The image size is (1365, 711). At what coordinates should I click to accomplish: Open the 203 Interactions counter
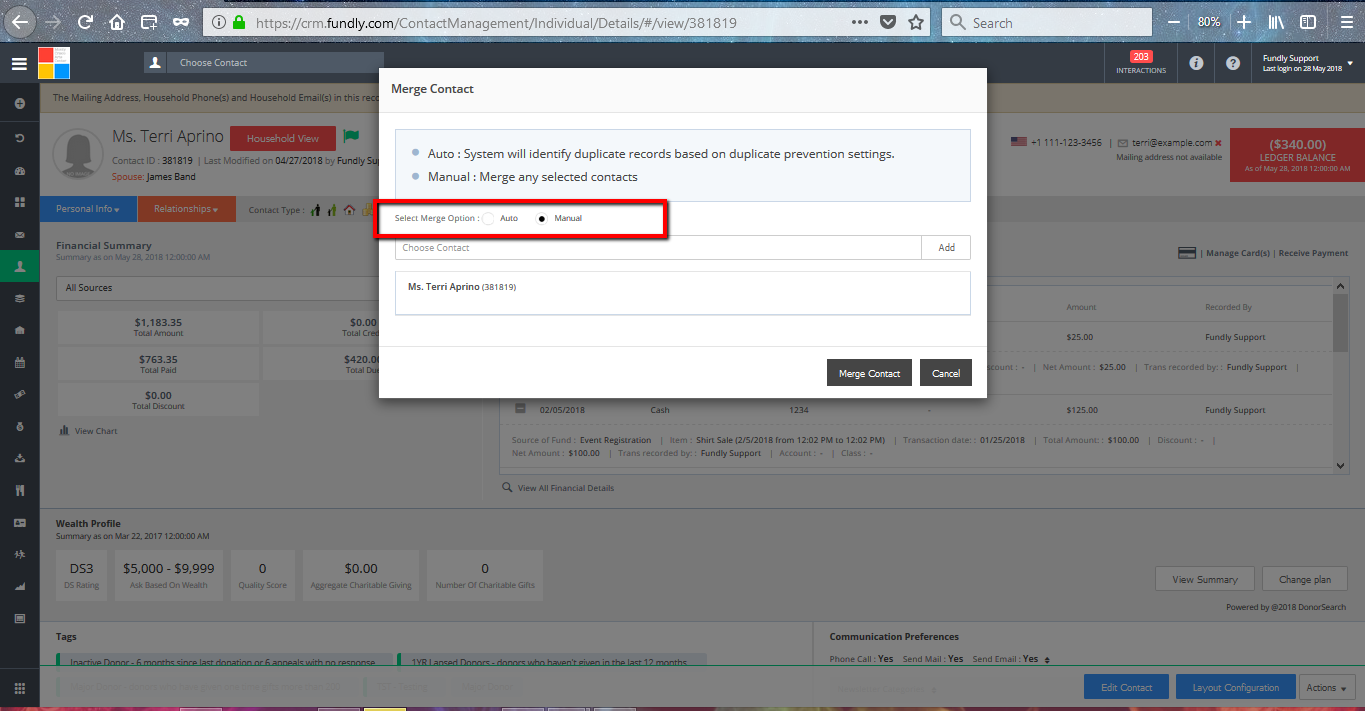(x=1141, y=63)
